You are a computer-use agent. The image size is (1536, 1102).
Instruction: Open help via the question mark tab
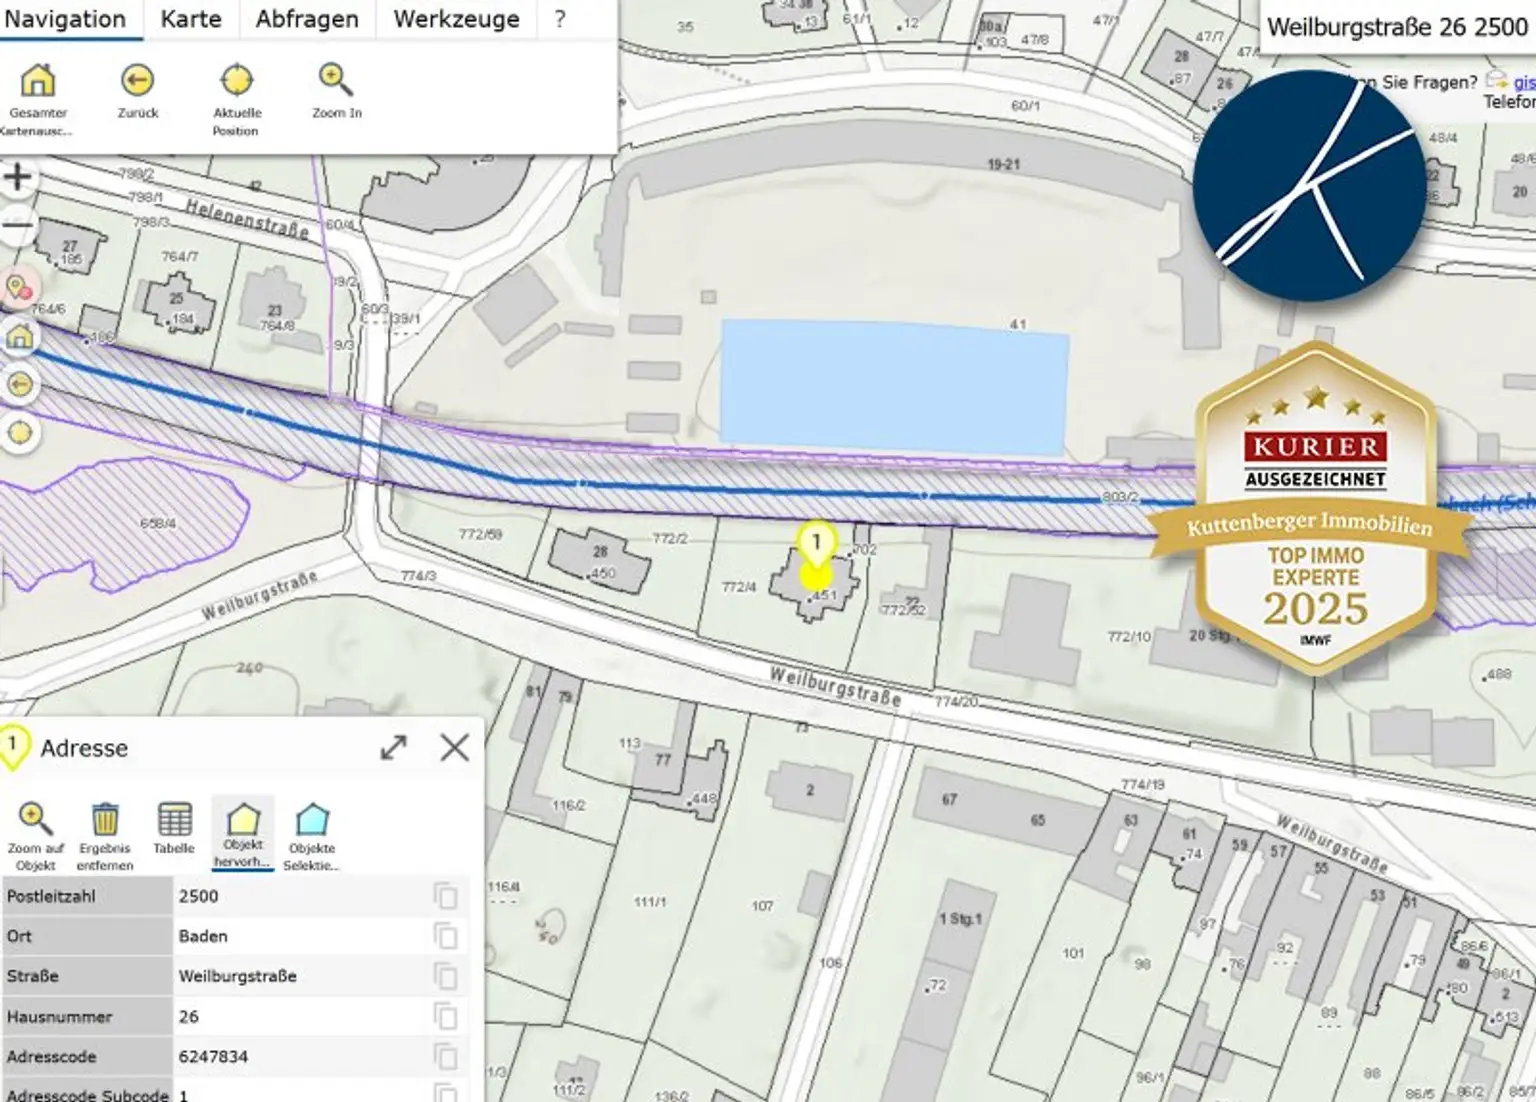pyautogui.click(x=560, y=19)
